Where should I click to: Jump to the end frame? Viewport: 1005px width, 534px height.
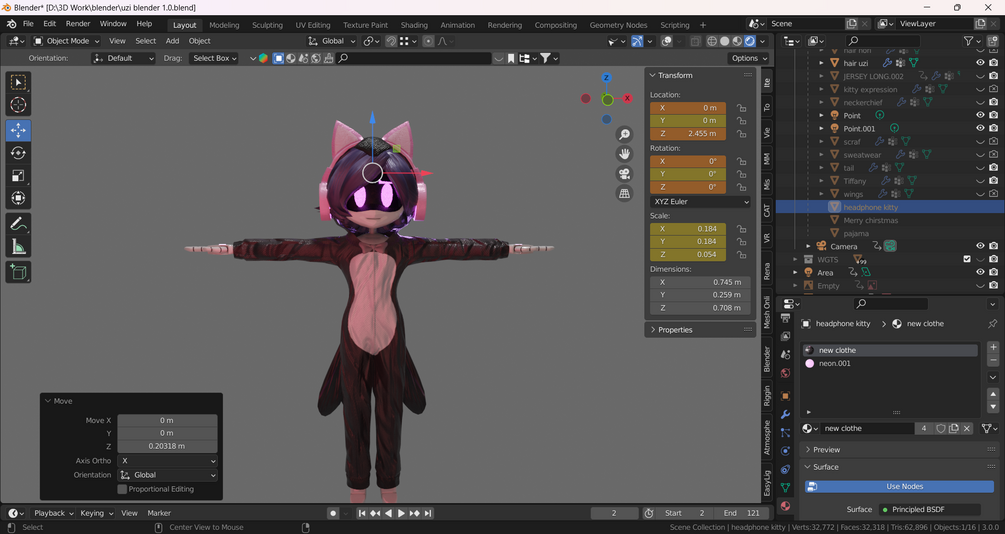(428, 513)
